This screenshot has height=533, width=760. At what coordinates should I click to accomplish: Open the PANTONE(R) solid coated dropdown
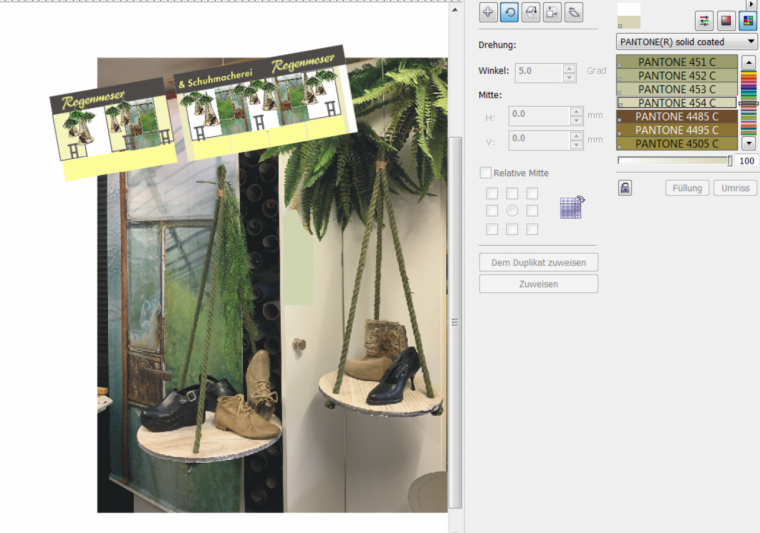pyautogui.click(x=686, y=42)
